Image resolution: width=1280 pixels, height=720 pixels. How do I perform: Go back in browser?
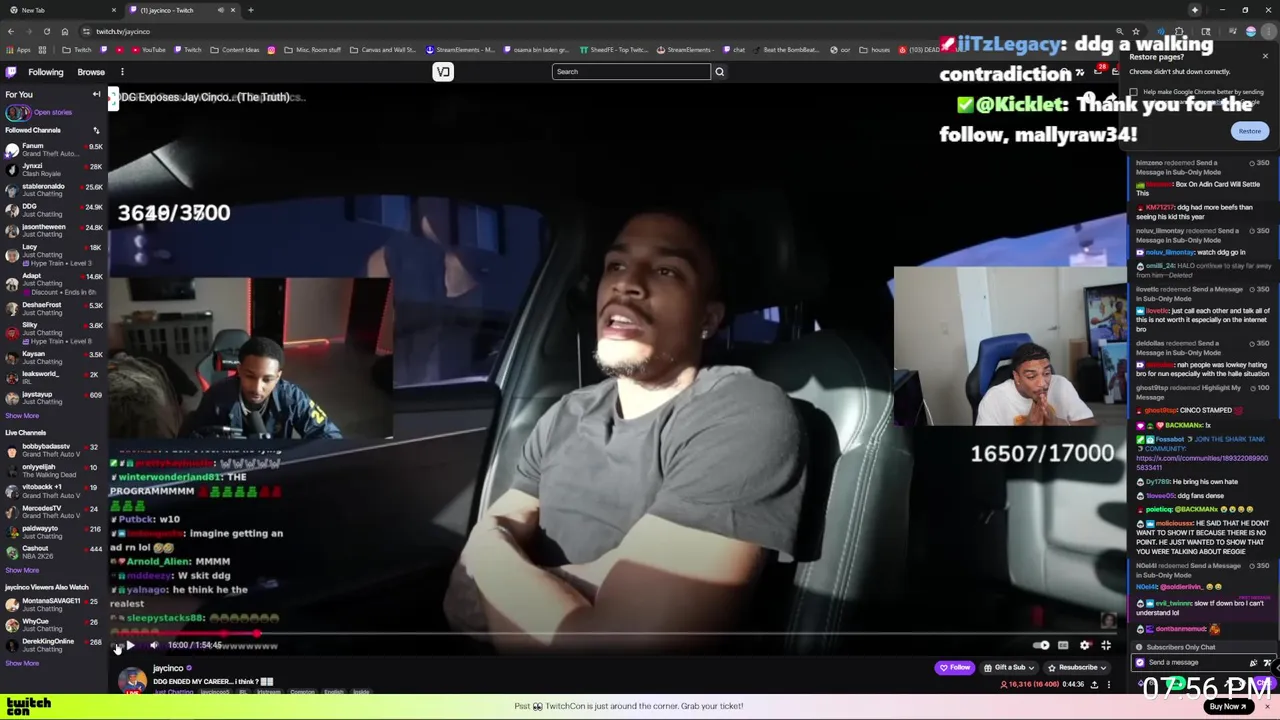coord(10,31)
